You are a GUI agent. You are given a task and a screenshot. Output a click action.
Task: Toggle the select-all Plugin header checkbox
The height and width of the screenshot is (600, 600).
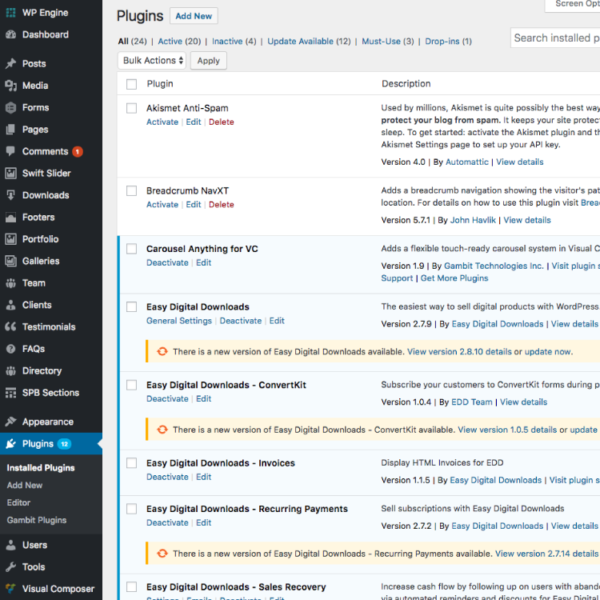132,84
